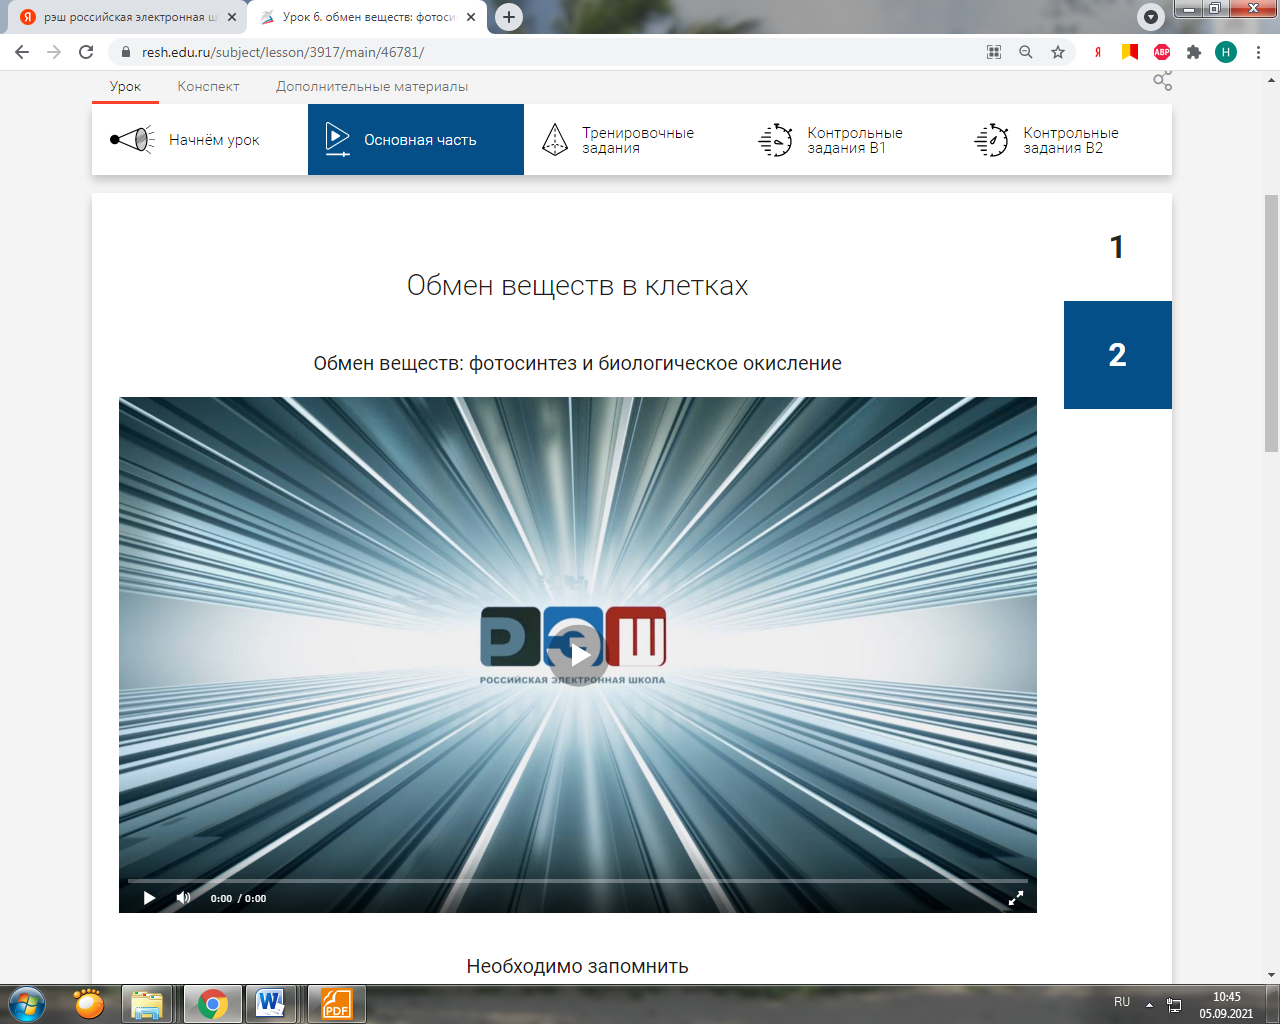The width and height of the screenshot is (1280, 1024).
Task: Open Chrome's three-dot menu
Action: click(x=1258, y=52)
